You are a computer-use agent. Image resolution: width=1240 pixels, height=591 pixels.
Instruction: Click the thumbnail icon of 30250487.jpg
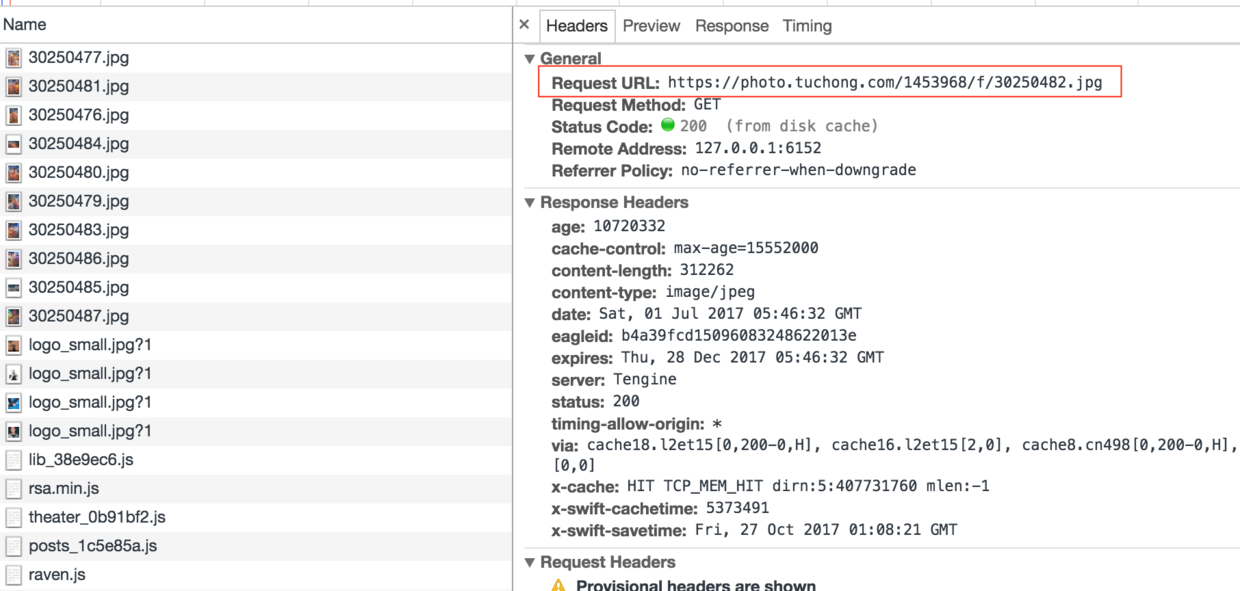(x=14, y=317)
